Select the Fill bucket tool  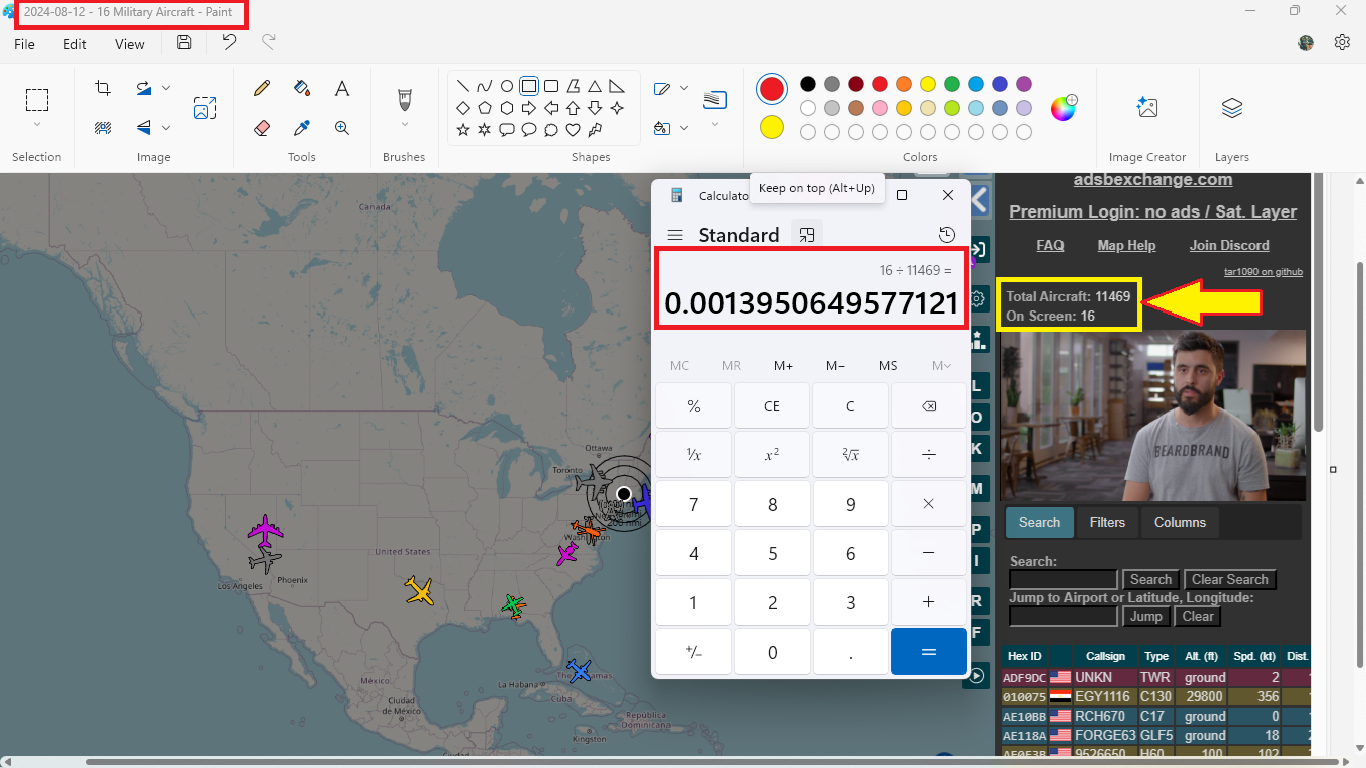click(x=302, y=88)
